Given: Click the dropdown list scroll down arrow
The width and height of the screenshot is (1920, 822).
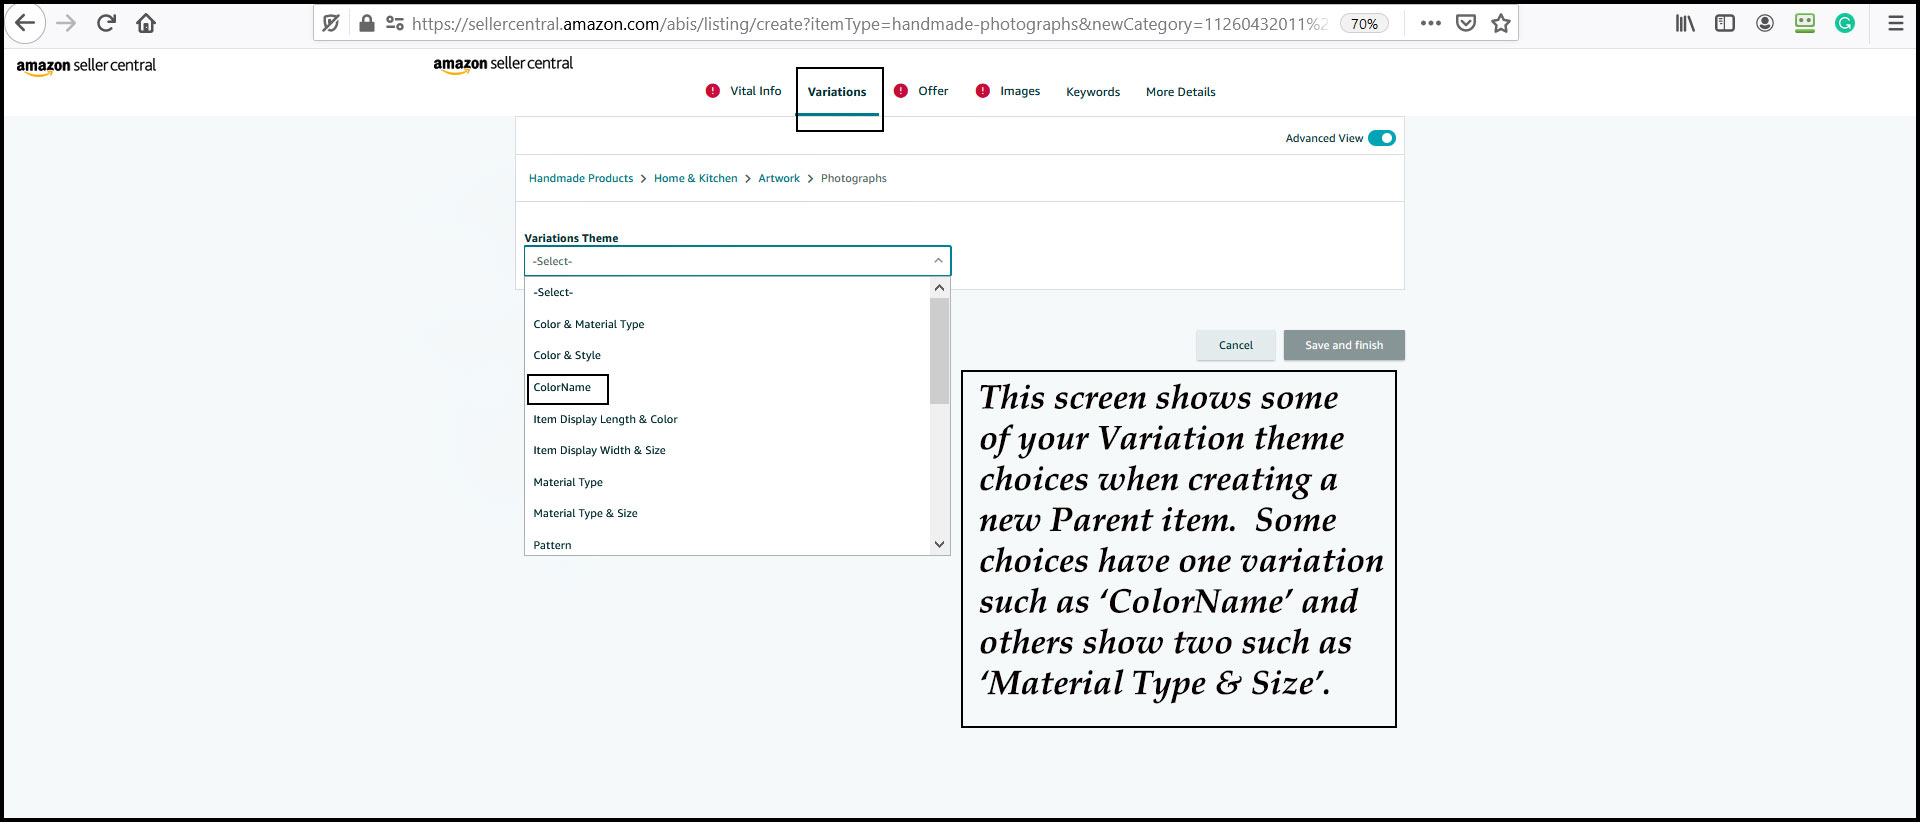Looking at the screenshot, I should 939,545.
